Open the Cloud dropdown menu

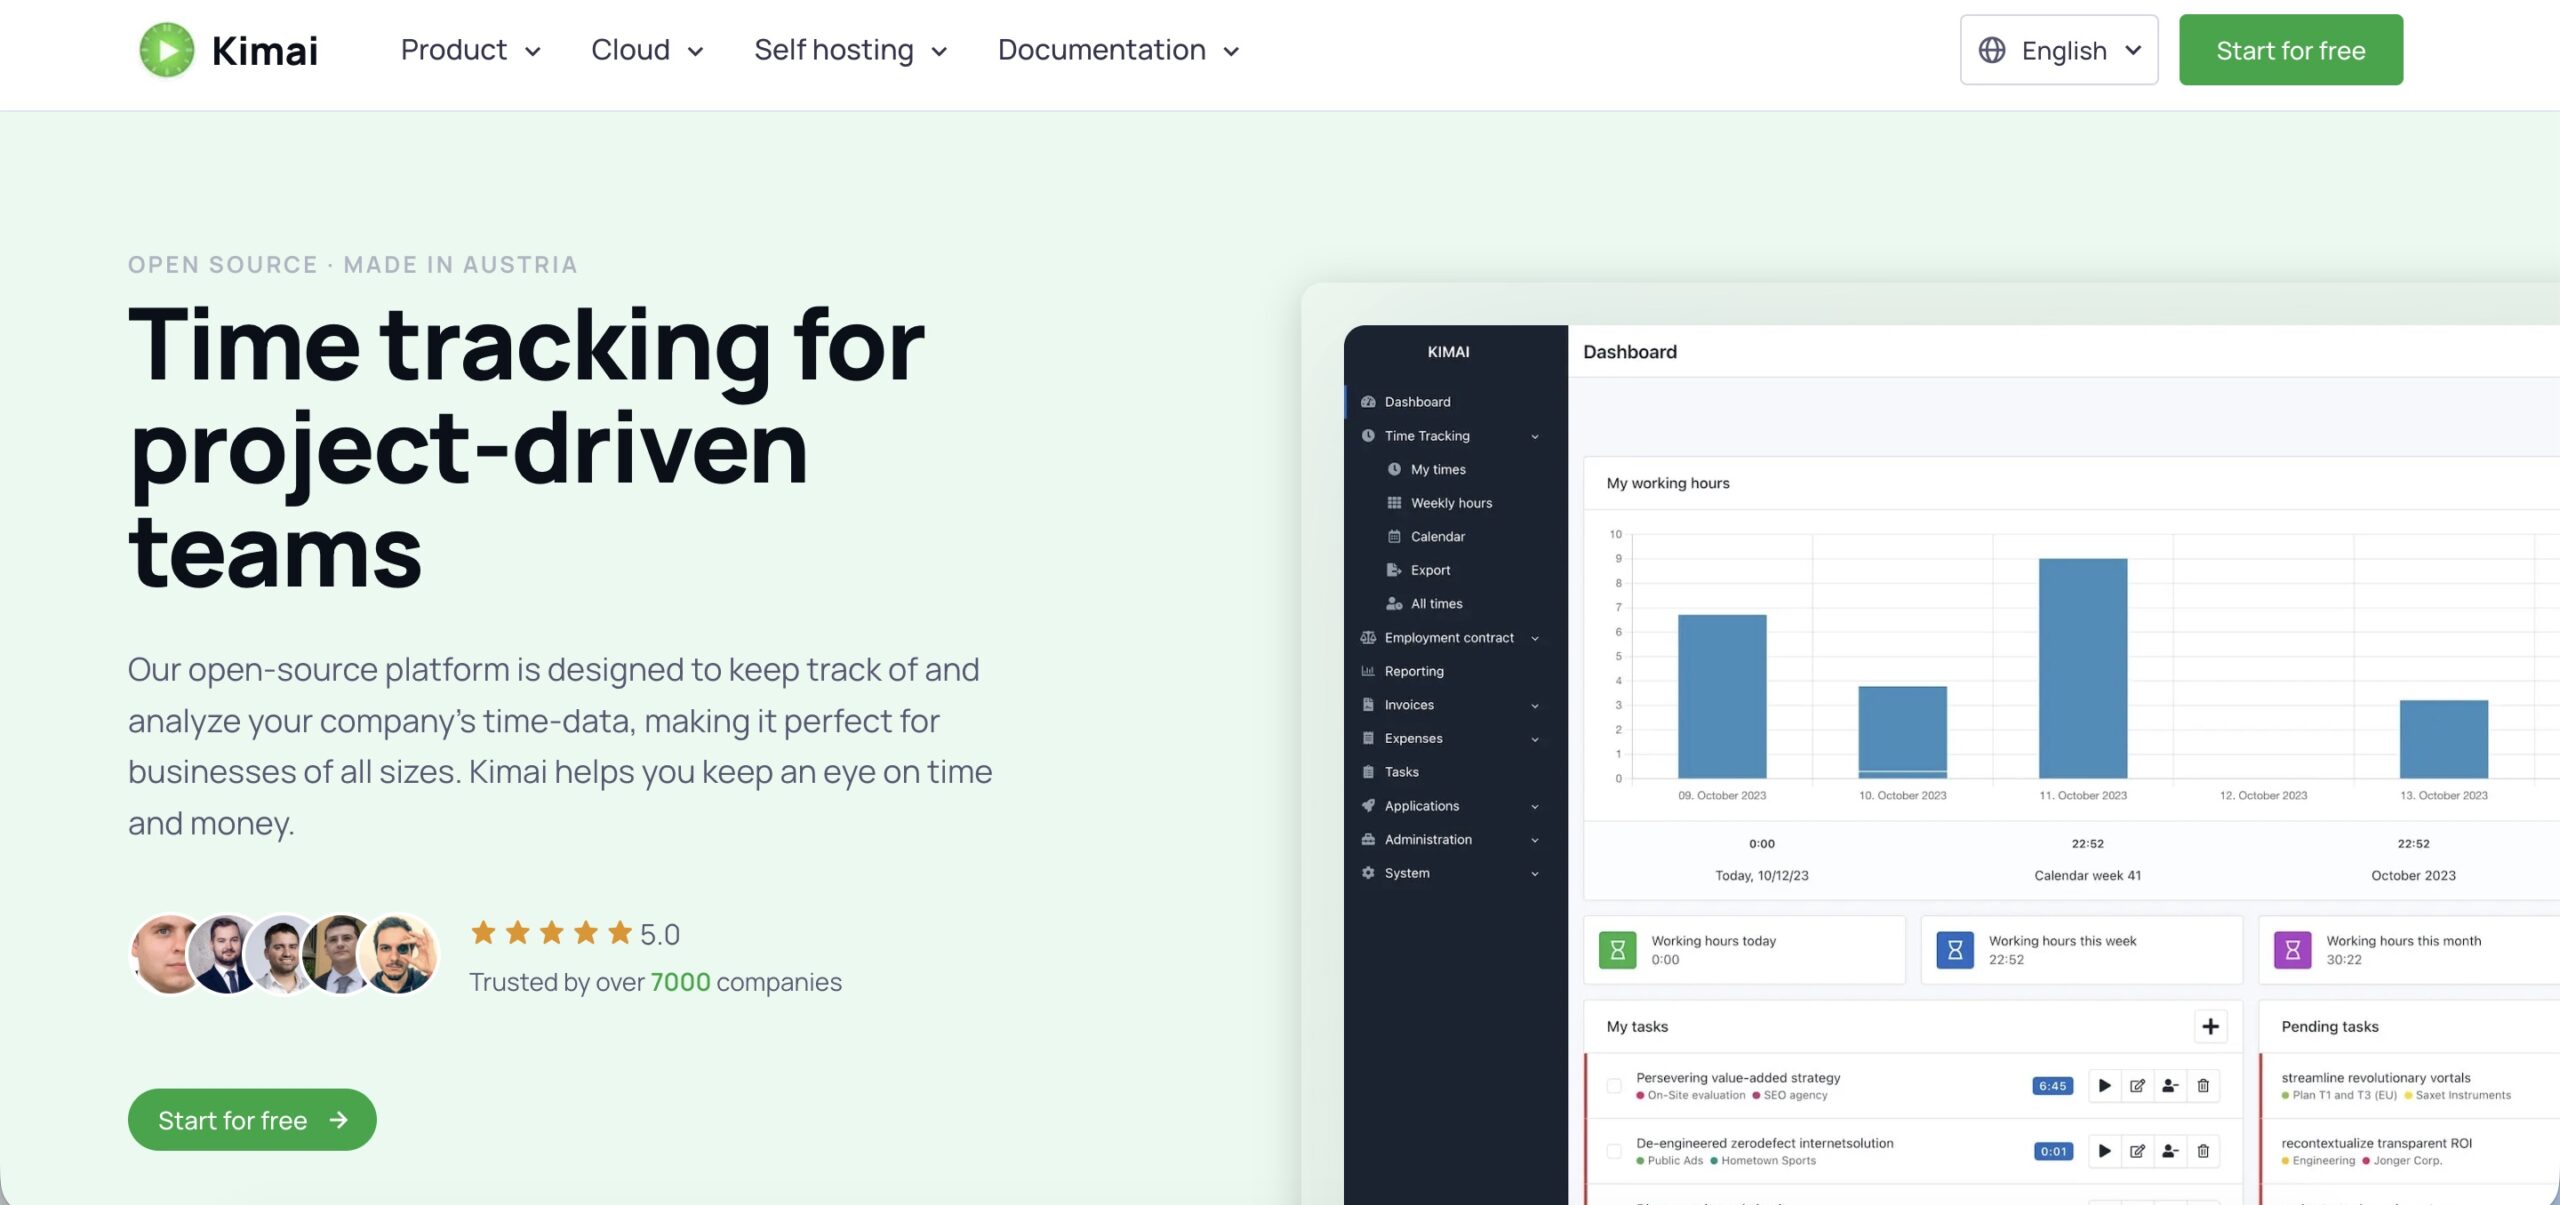click(x=648, y=50)
